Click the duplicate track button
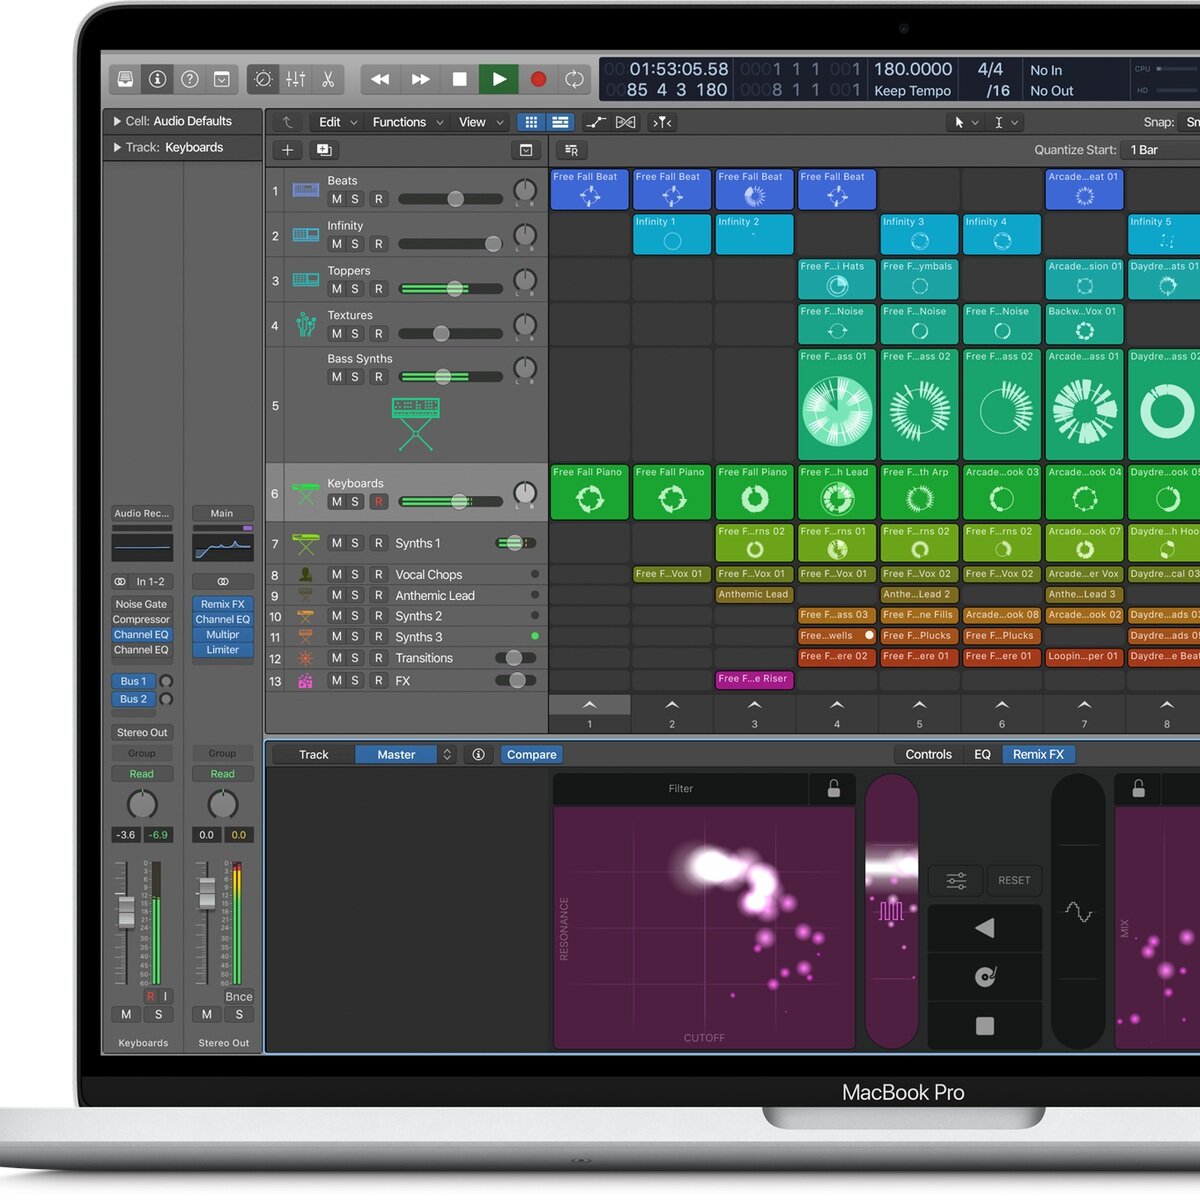The height and width of the screenshot is (1200, 1200). pos(324,150)
